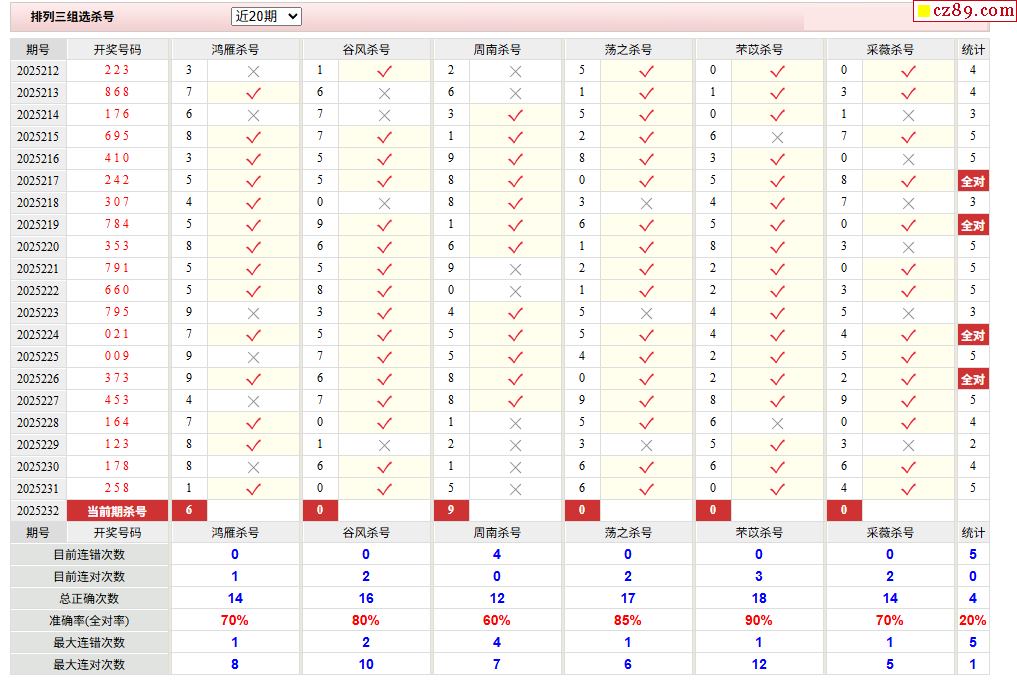Select the top 鸿雁杀号 column header
The image size is (1017, 686).
[235, 49]
